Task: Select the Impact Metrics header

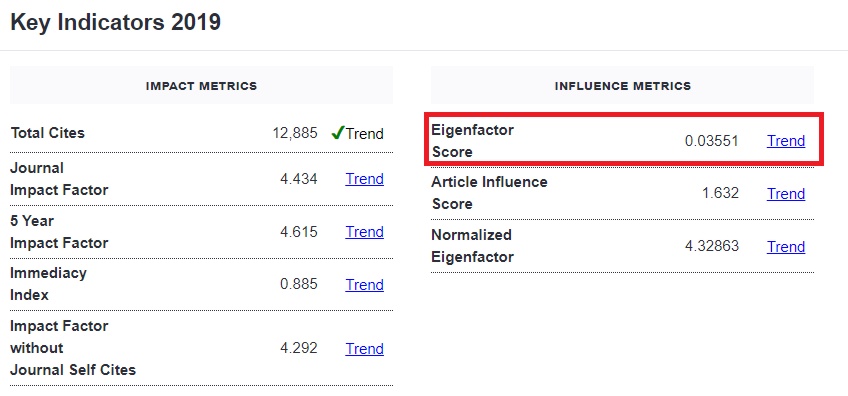Action: coord(201,85)
